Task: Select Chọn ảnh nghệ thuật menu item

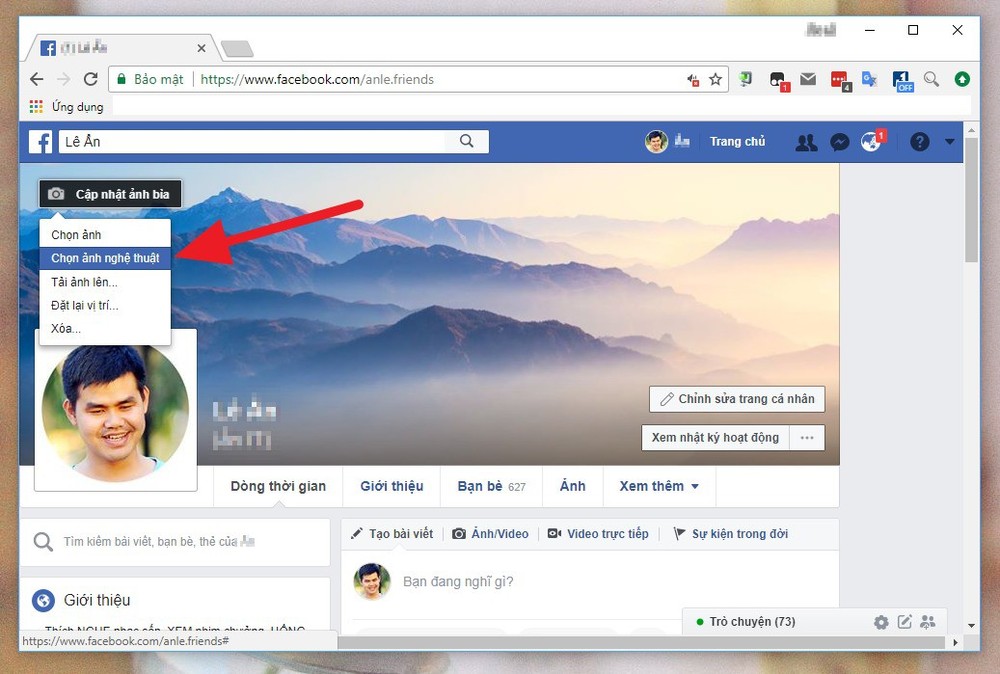Action: (105, 258)
